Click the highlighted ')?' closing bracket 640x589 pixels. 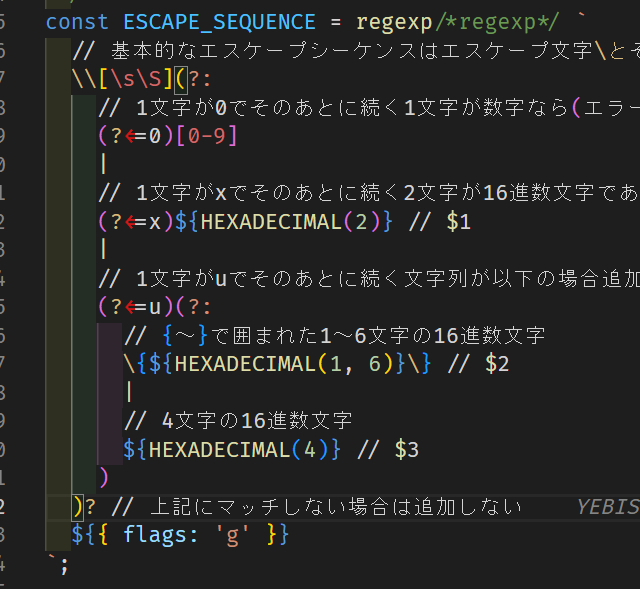[84, 507]
